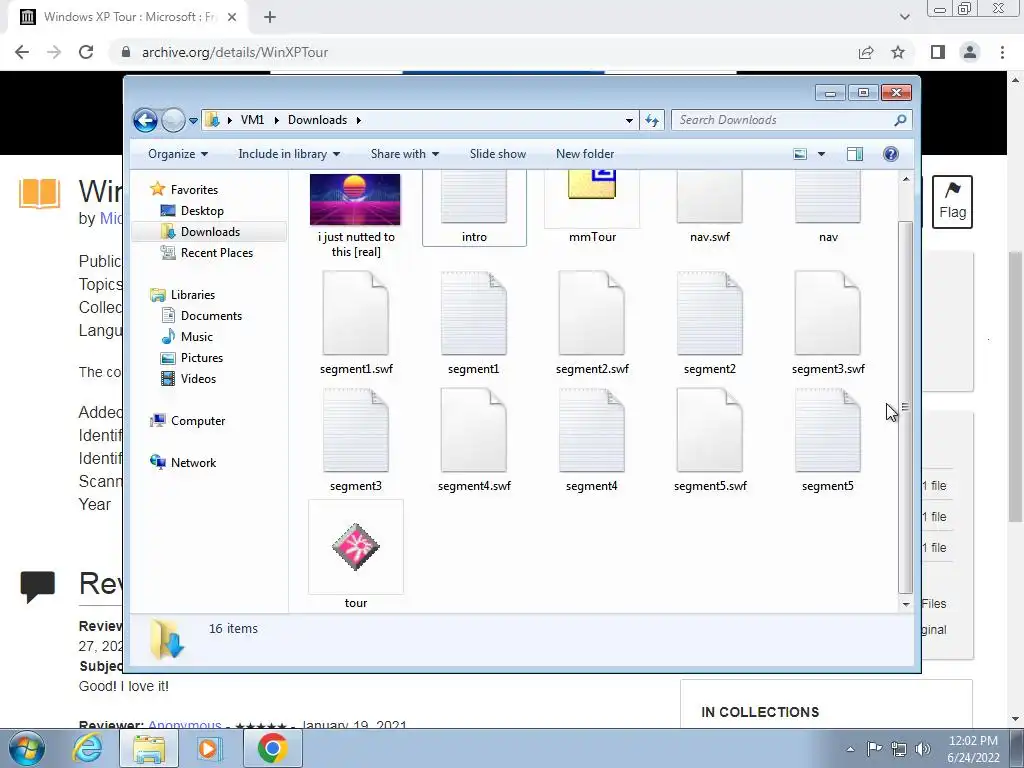Open Windows Media Player from taskbar
Image resolution: width=1024 pixels, height=768 pixels.
(x=210, y=748)
